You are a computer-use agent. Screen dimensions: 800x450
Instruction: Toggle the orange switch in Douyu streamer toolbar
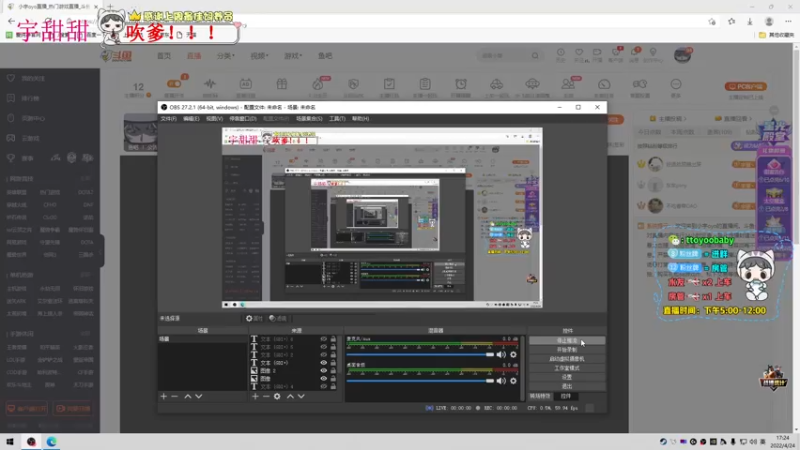(x=173, y=84)
